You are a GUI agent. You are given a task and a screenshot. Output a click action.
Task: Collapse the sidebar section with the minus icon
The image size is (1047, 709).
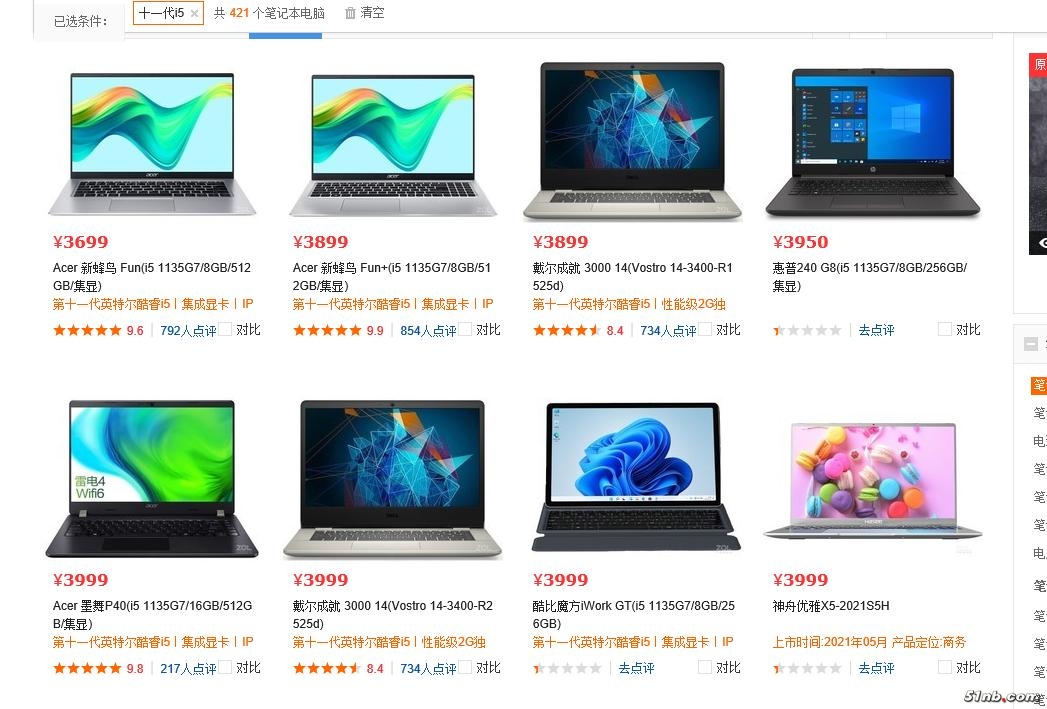coord(1031,344)
